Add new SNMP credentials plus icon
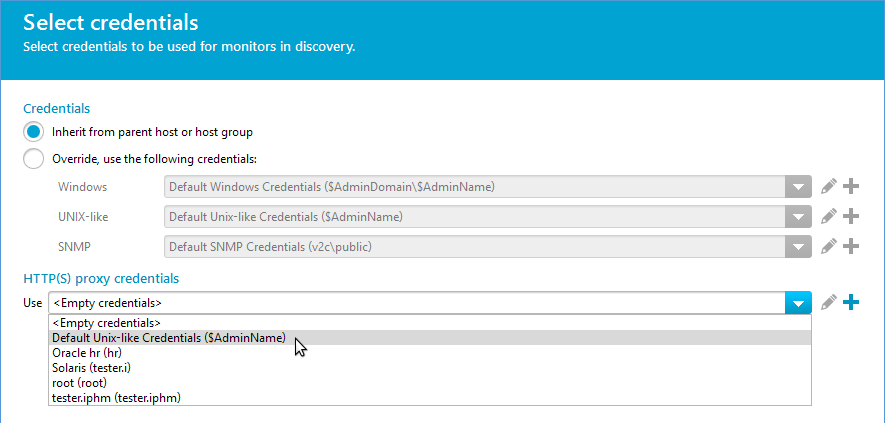Screen dimensions: 885x423 pyautogui.click(x=851, y=246)
